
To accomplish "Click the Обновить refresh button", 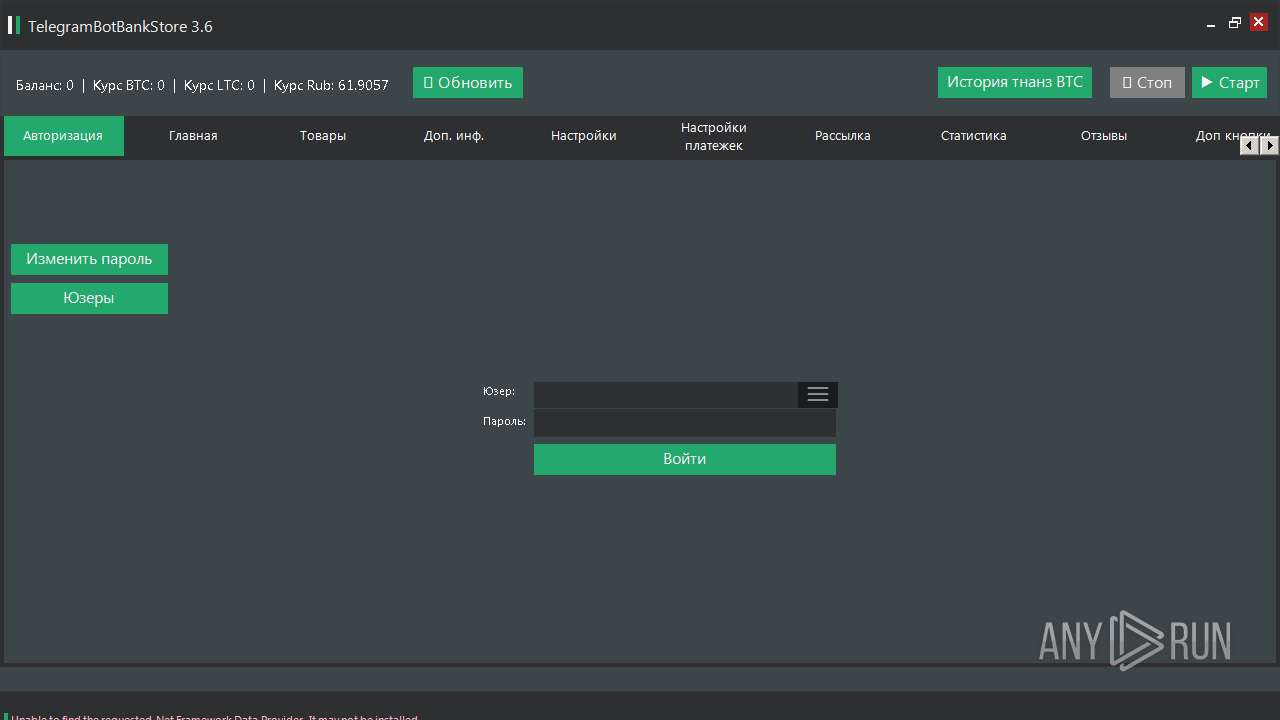I will click(x=468, y=82).
